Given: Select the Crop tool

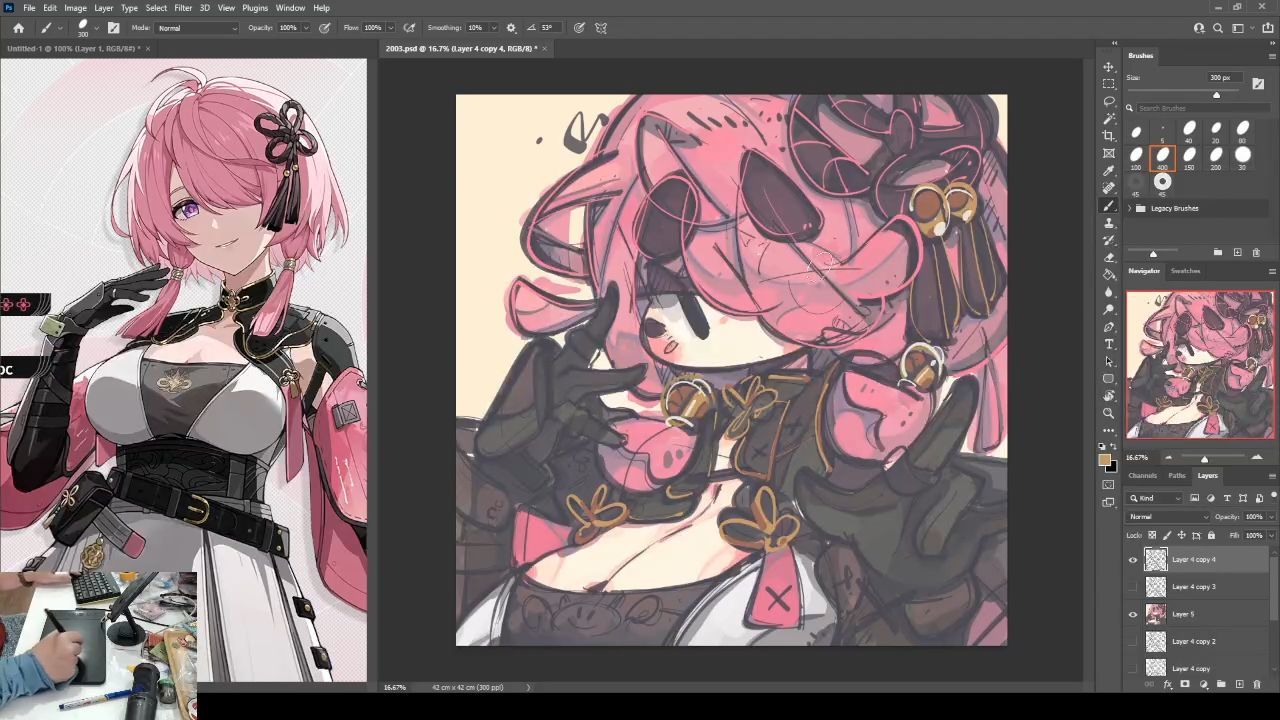Looking at the screenshot, I should [x=1109, y=136].
